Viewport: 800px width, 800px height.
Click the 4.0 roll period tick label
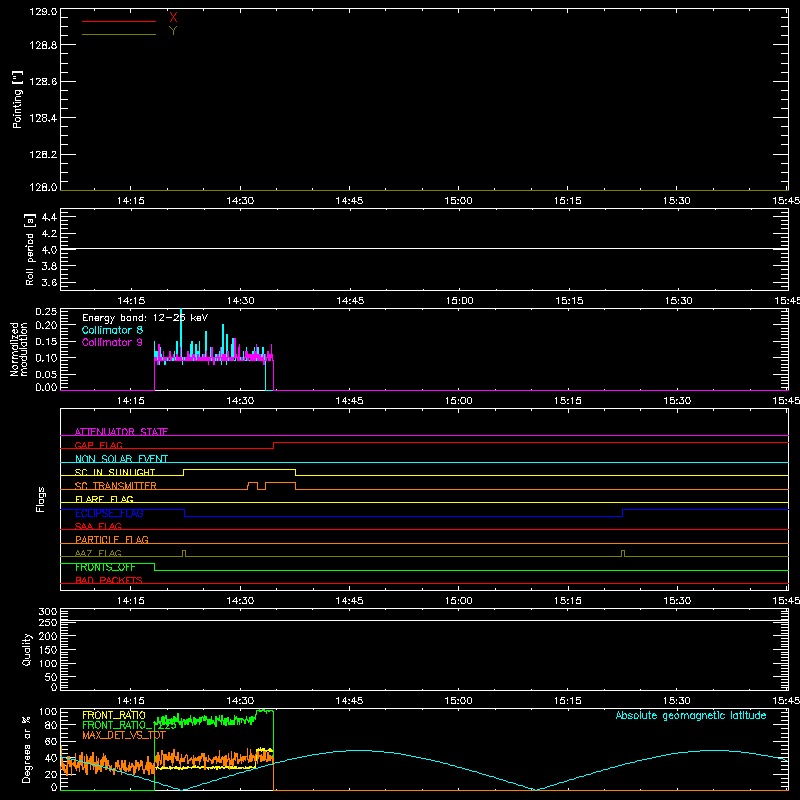[49, 250]
